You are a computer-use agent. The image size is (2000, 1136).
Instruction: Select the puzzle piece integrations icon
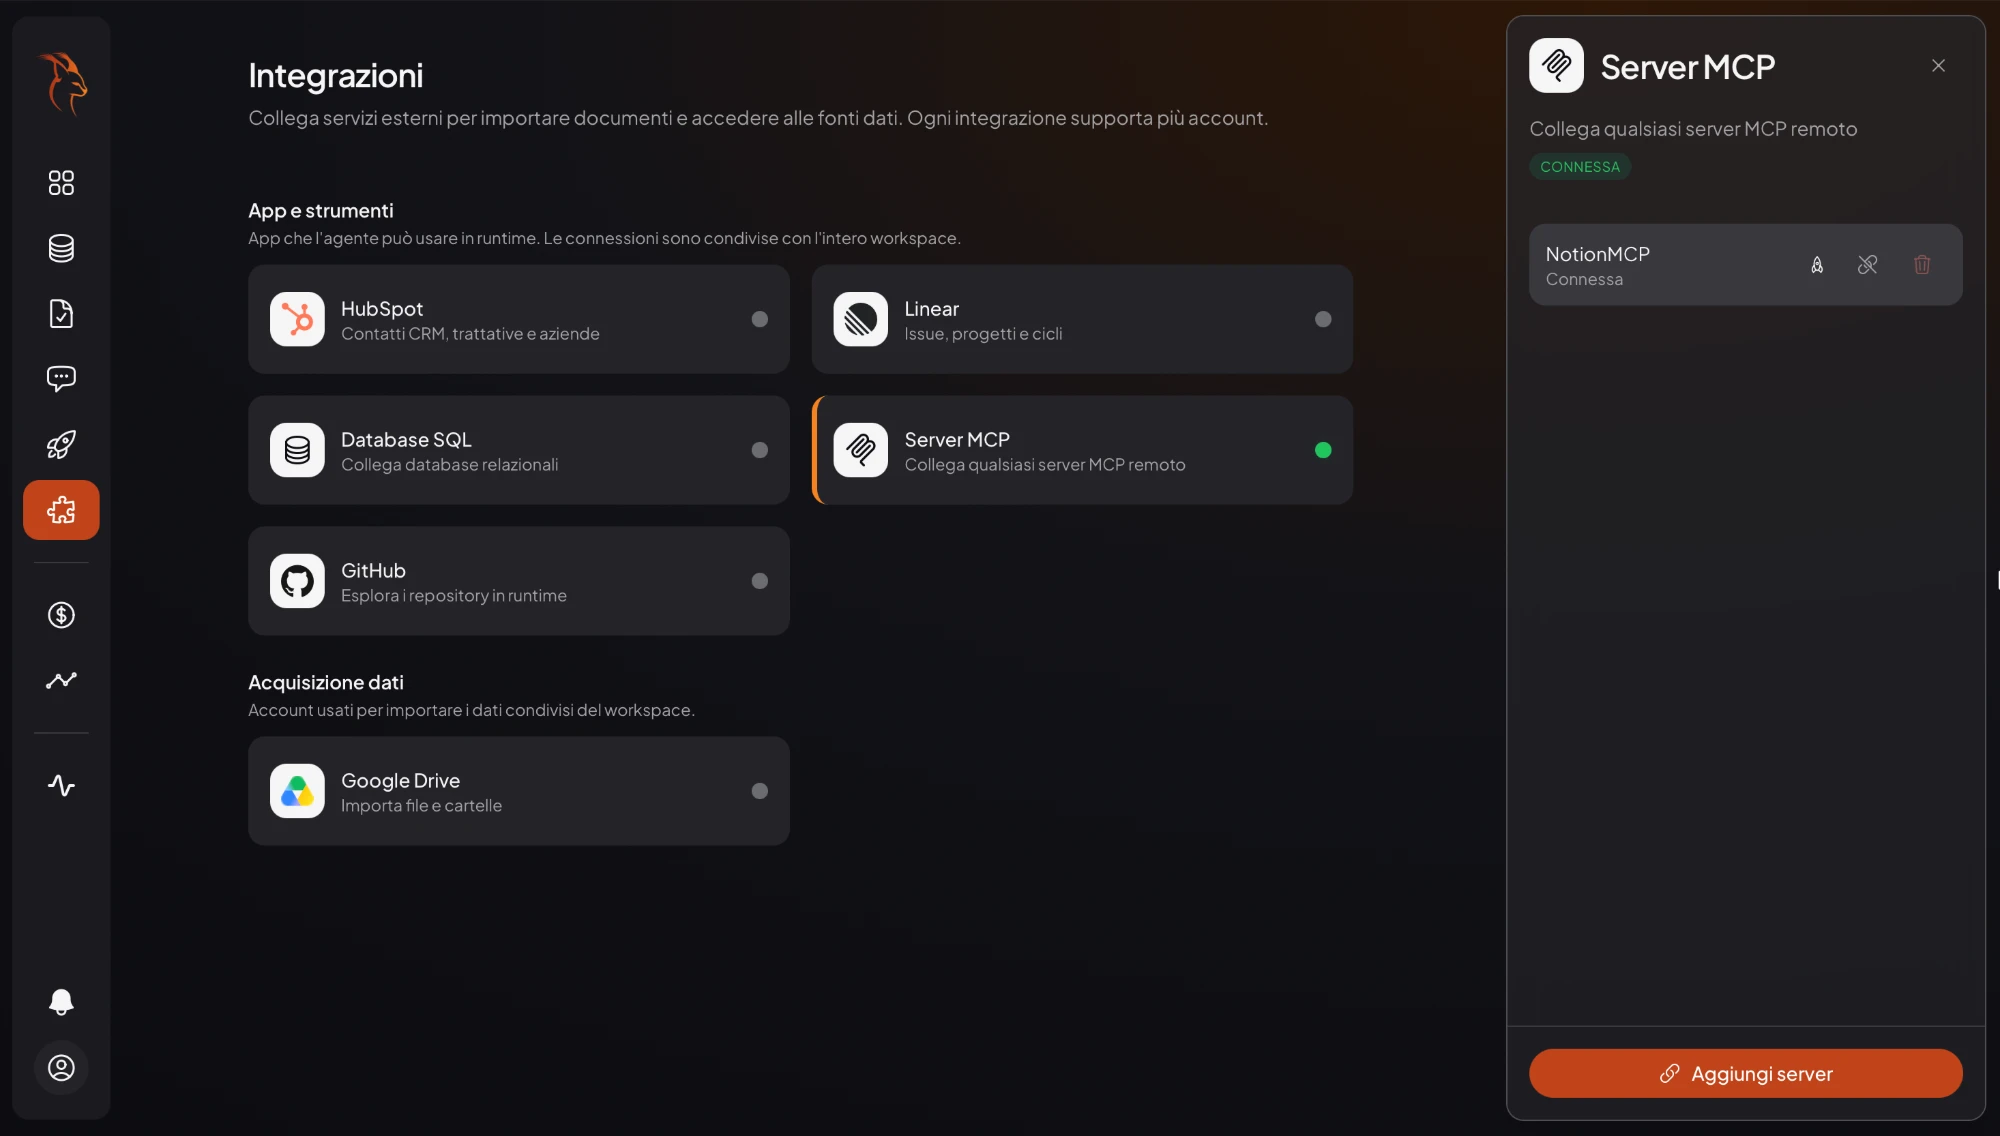click(x=61, y=510)
